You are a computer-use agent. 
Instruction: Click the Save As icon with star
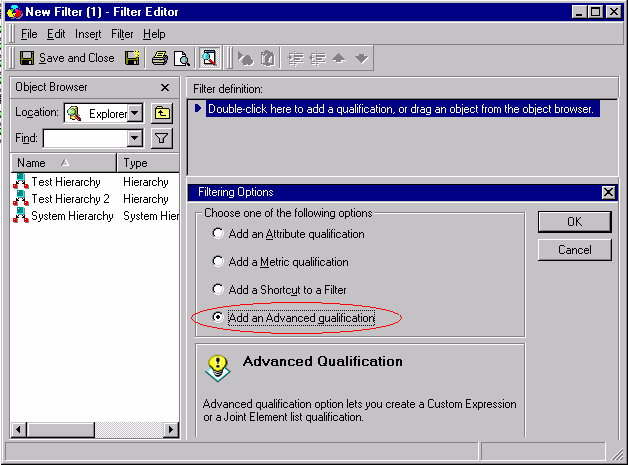132,58
